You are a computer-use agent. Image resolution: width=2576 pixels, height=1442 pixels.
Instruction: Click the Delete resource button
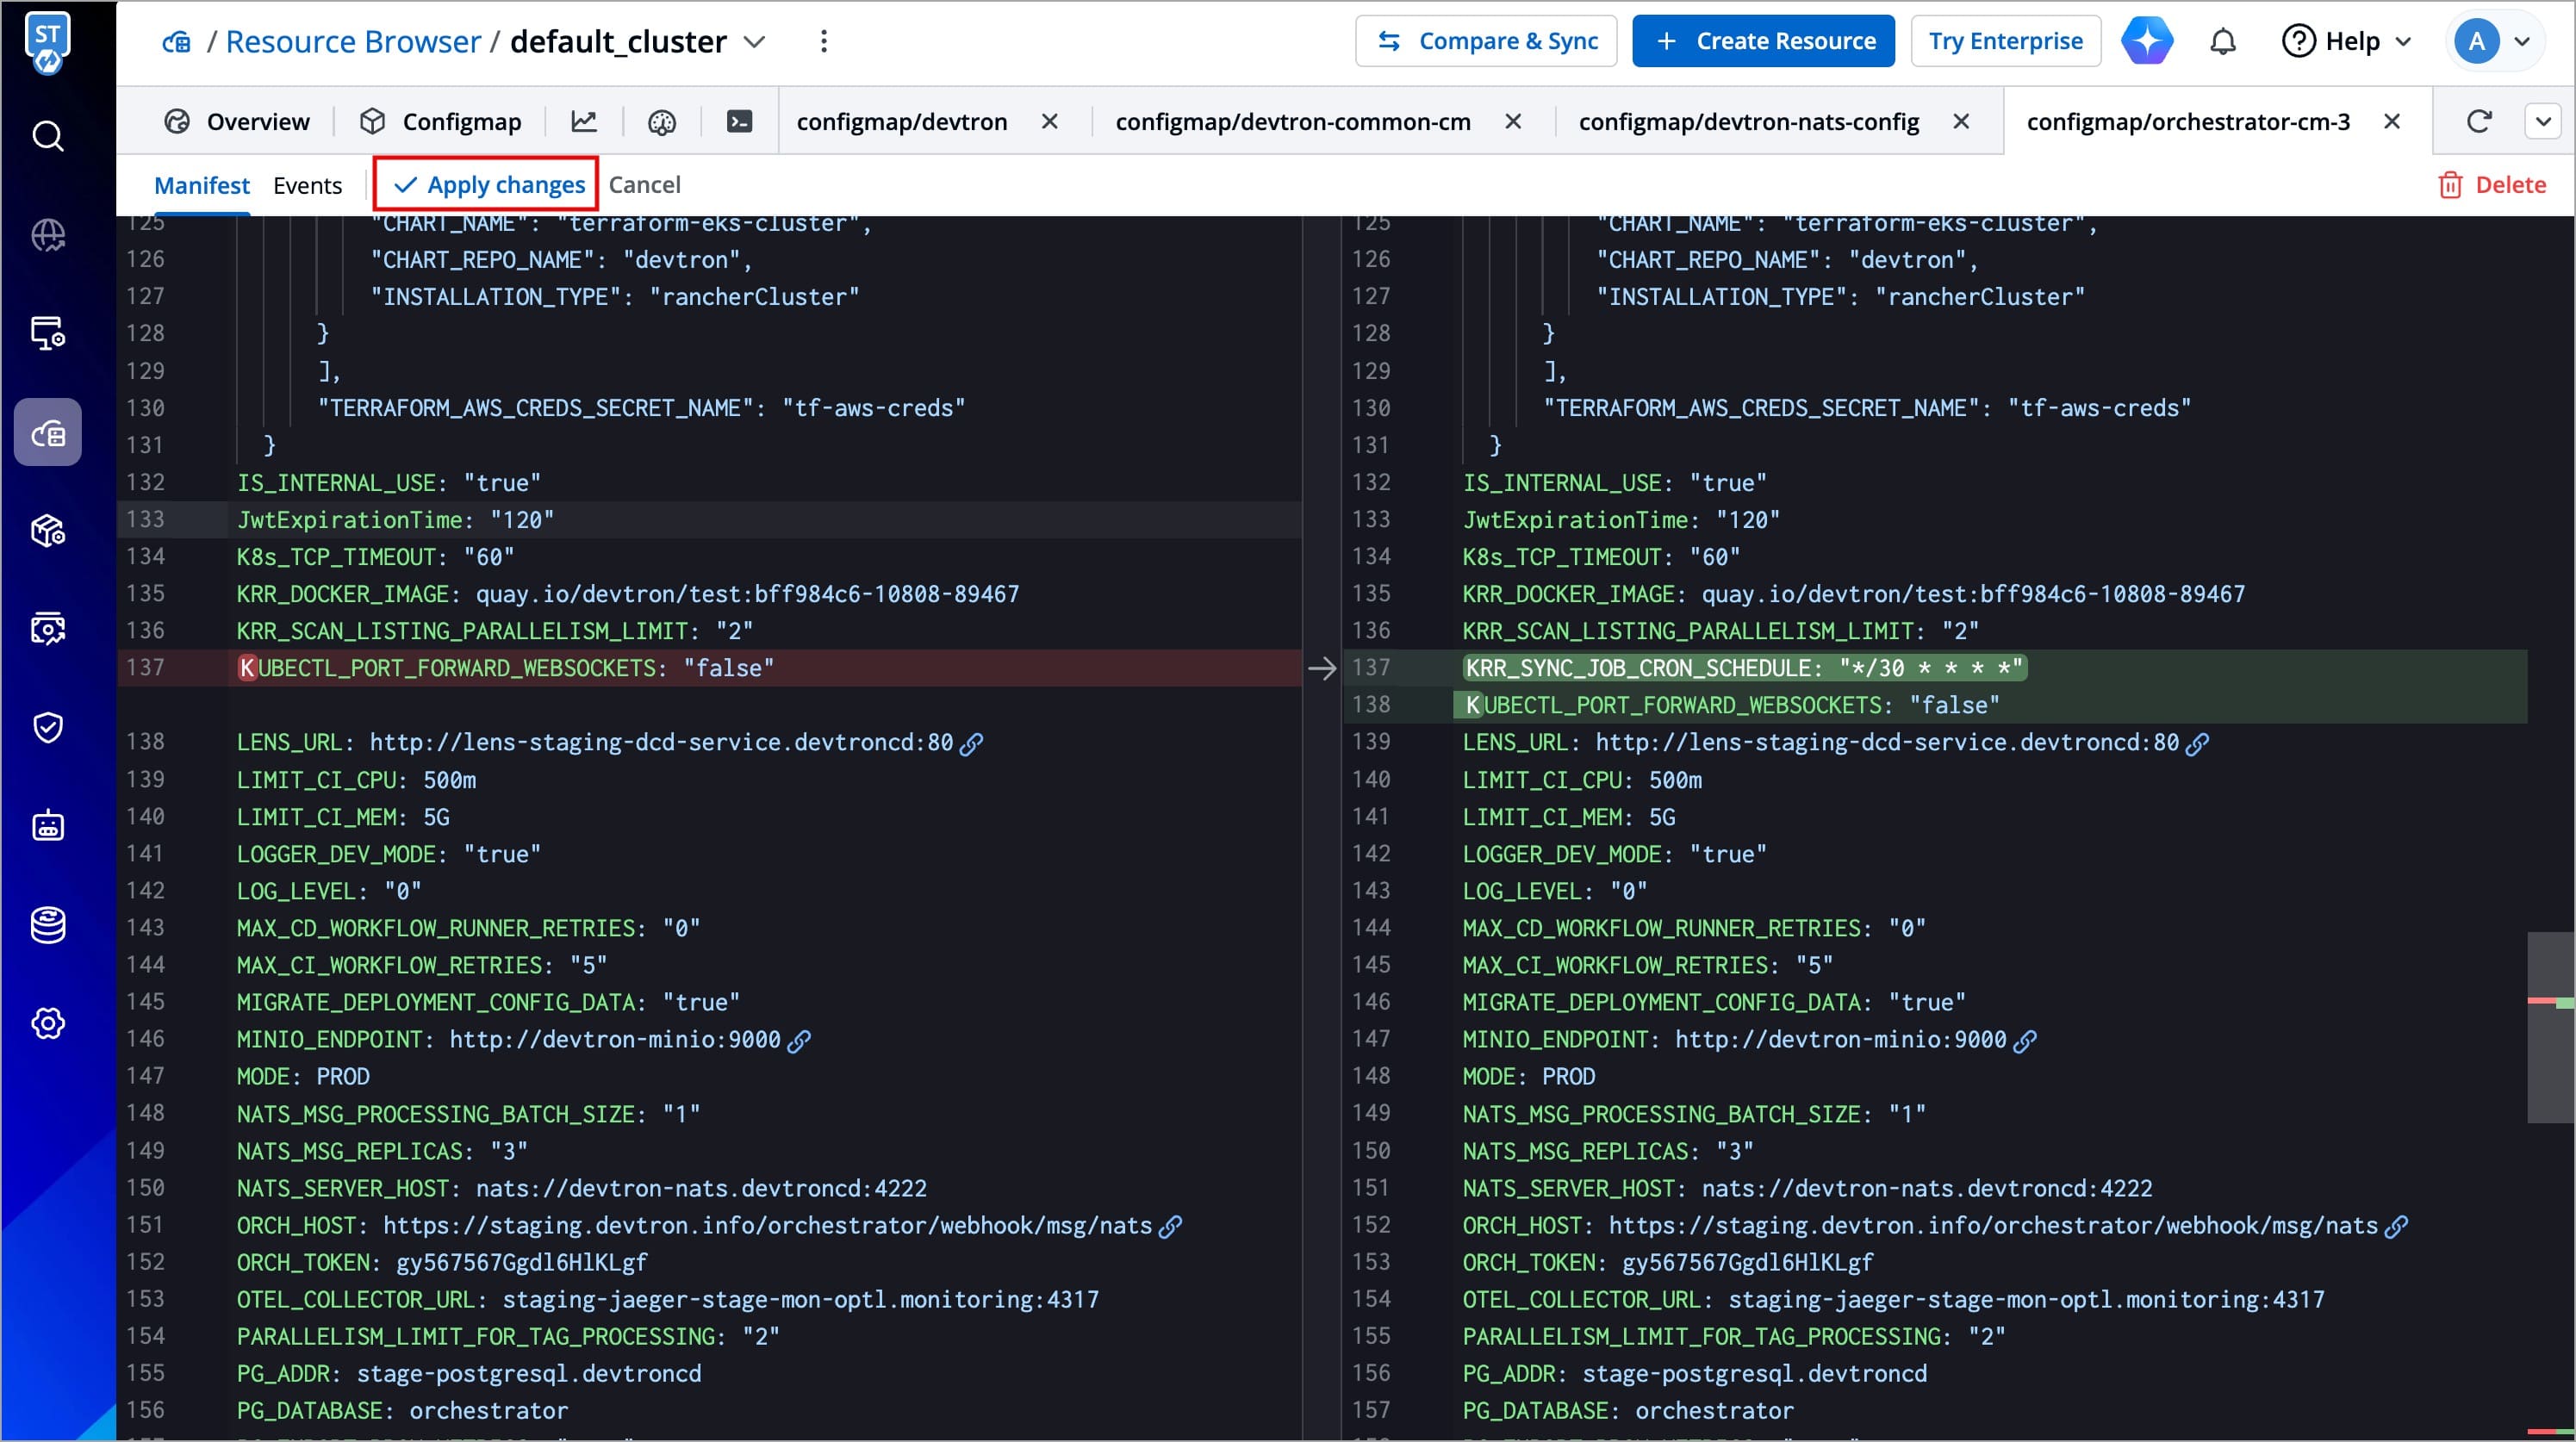pyautogui.click(x=2492, y=185)
